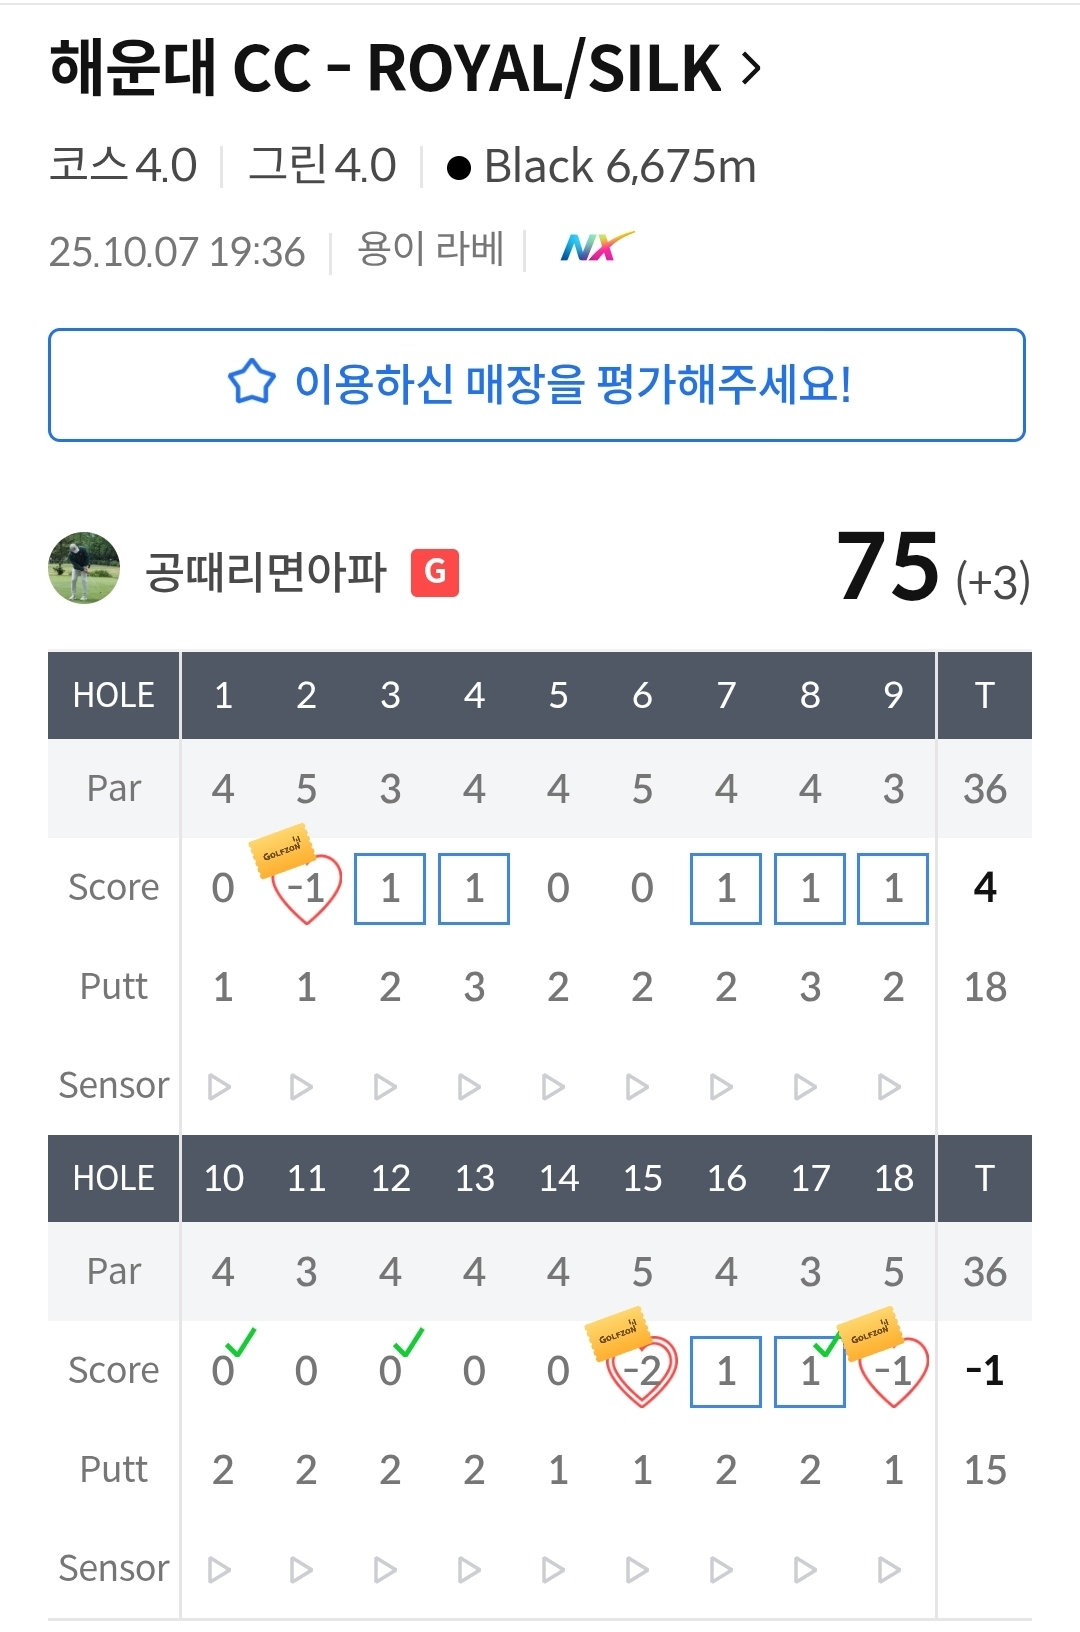This screenshot has width=1080, height=1632.
Task: Play the Sensor replay for hole 15
Action: [x=637, y=1570]
